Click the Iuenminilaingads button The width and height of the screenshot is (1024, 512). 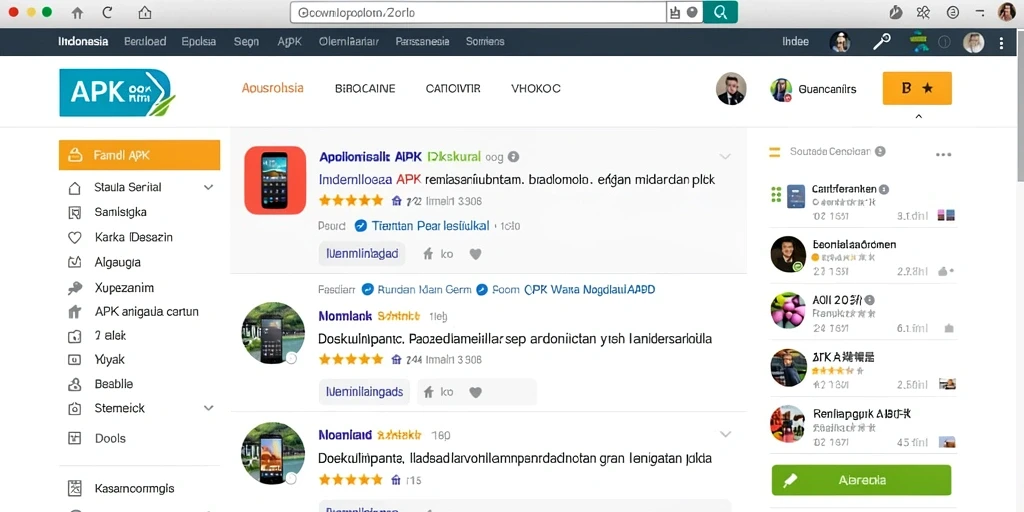pos(364,392)
